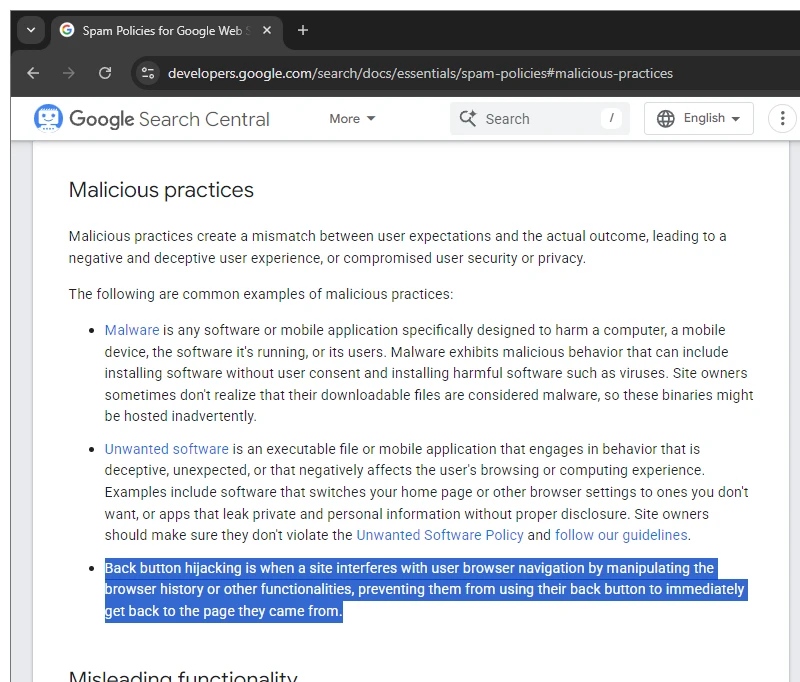Open the English language selector
The image size is (800, 682).
[x=699, y=119]
